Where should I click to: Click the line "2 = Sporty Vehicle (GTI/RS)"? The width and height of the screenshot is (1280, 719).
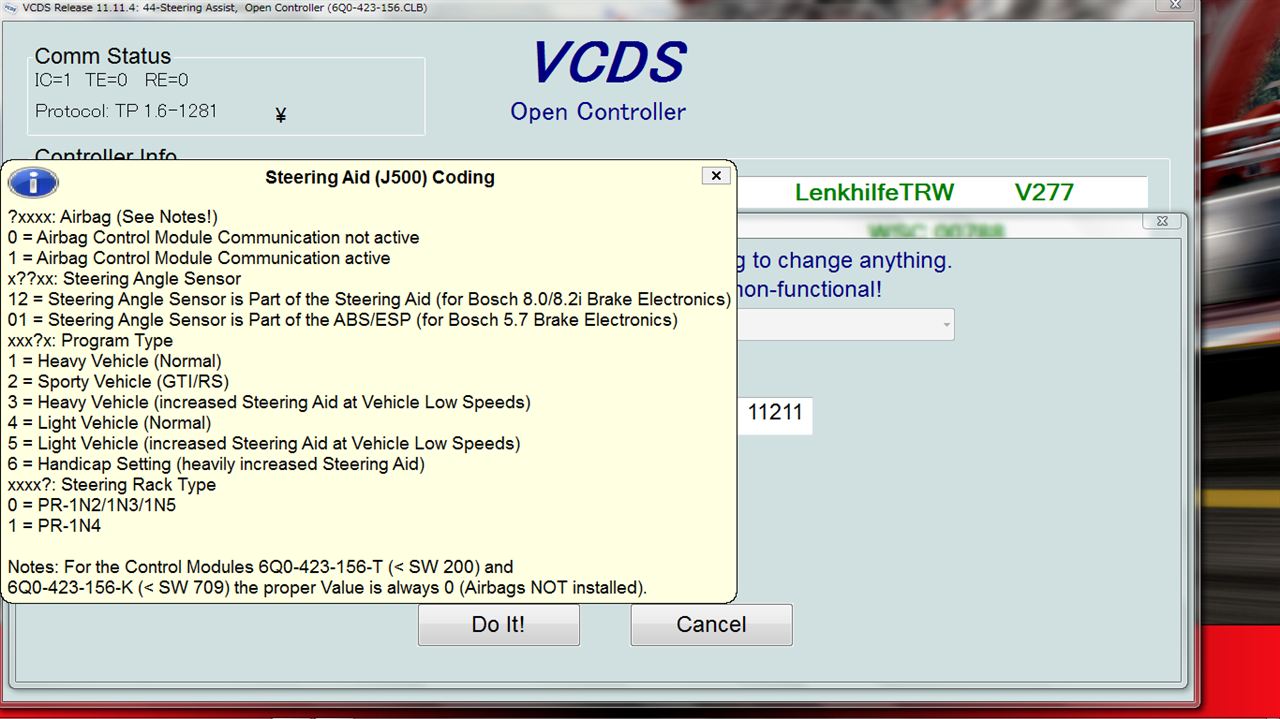[x=118, y=382]
